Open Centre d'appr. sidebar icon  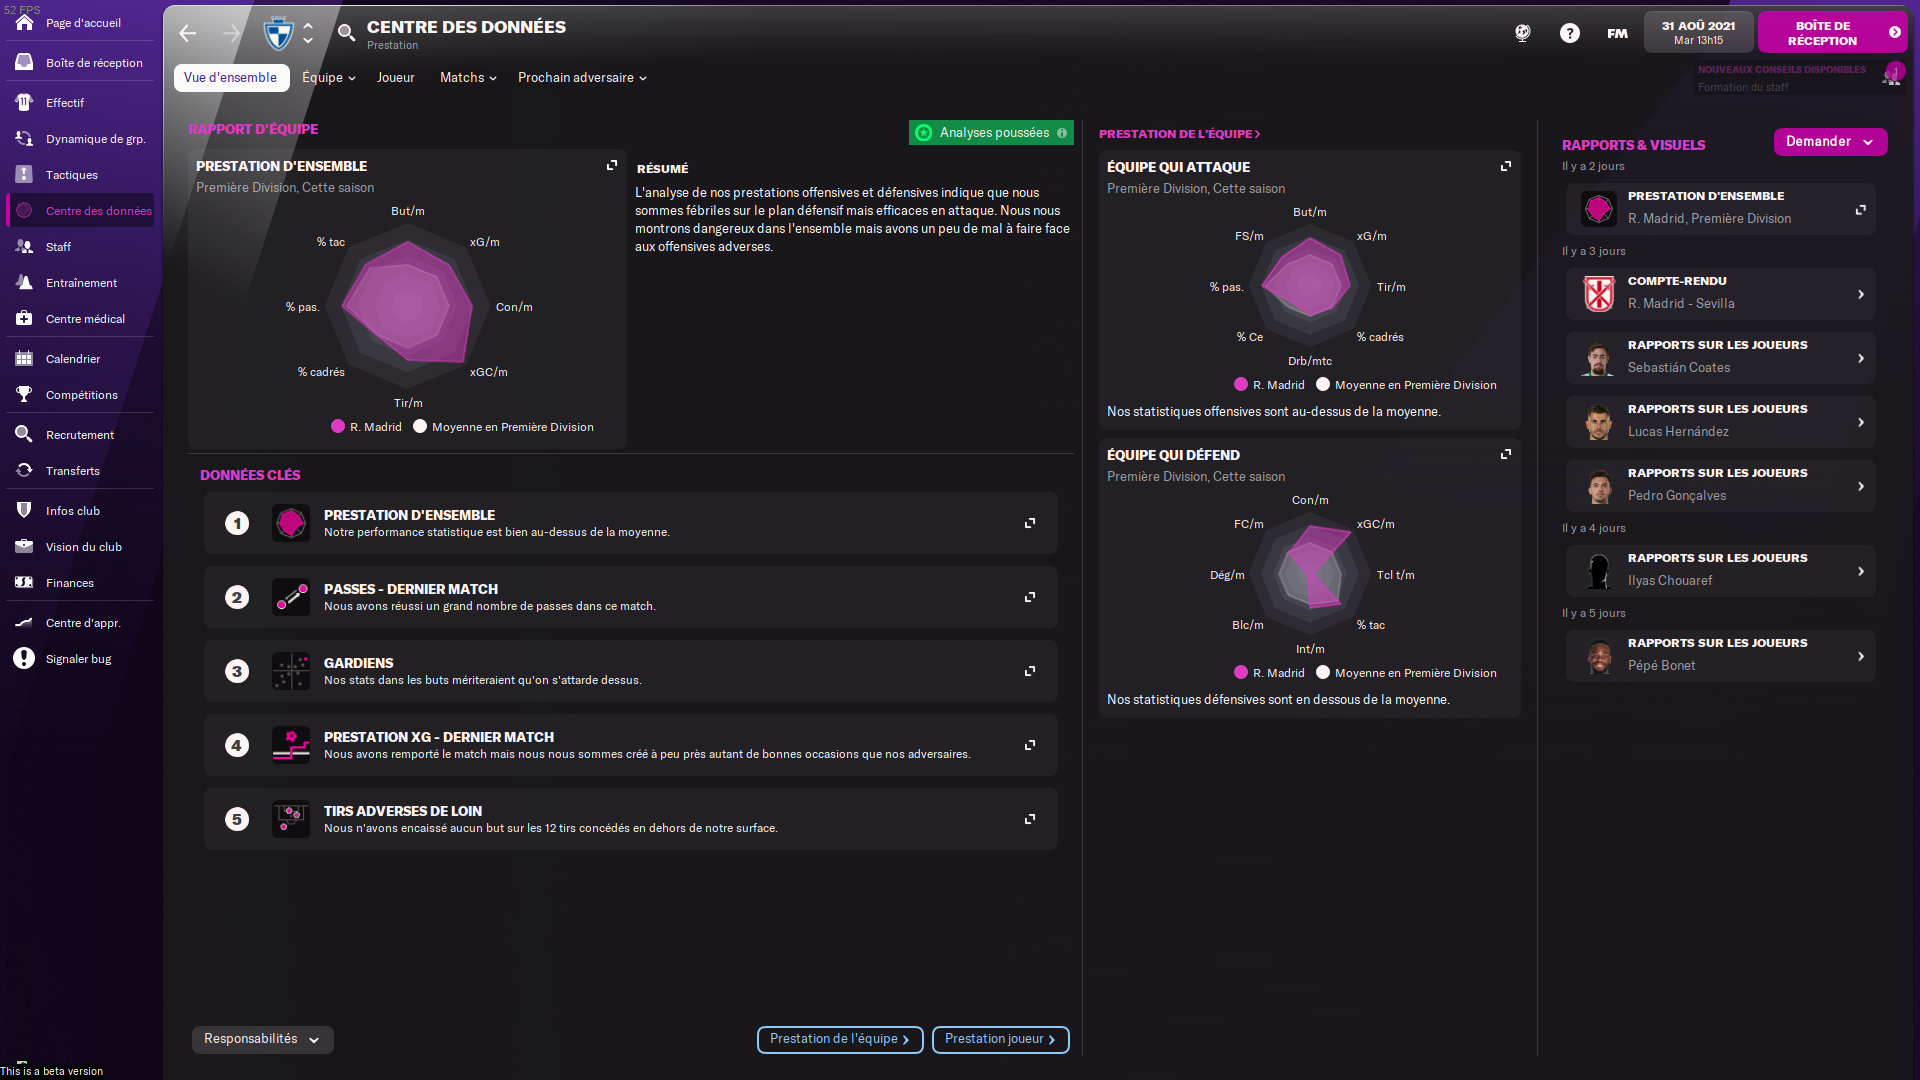pyautogui.click(x=24, y=622)
